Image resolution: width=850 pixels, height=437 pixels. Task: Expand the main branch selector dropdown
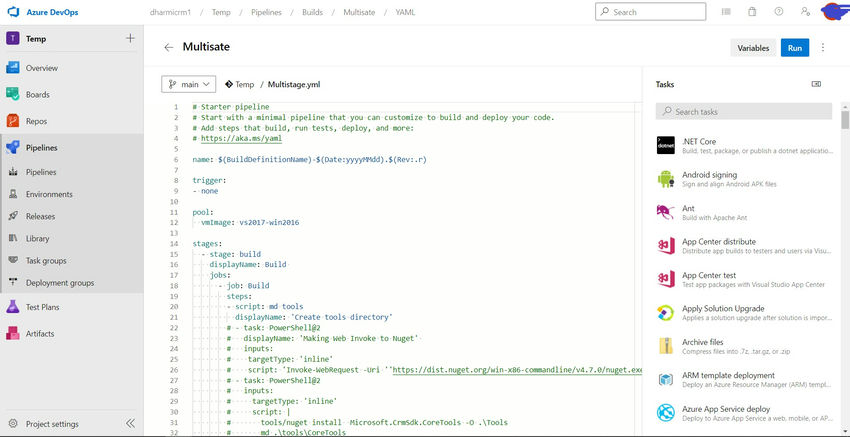pyautogui.click(x=187, y=85)
